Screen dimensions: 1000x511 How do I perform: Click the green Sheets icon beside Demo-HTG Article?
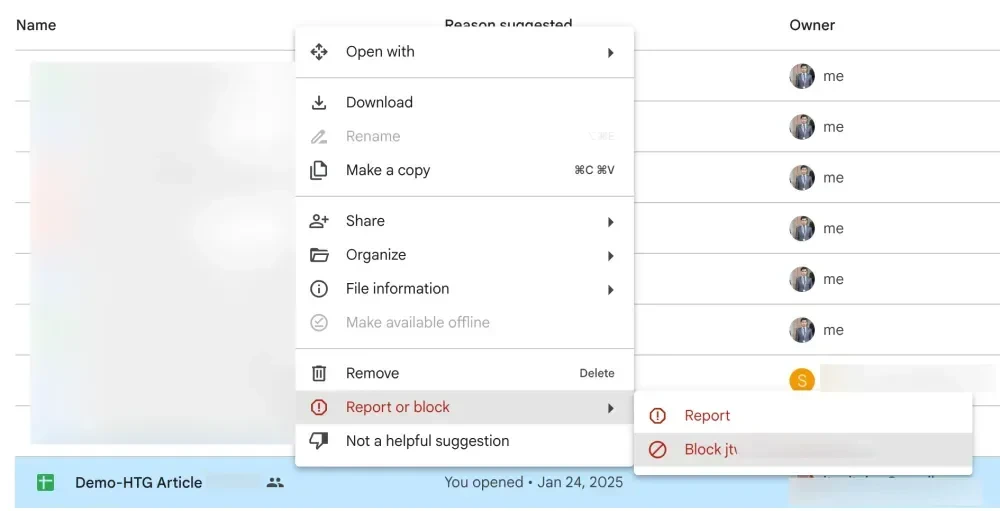(45, 482)
